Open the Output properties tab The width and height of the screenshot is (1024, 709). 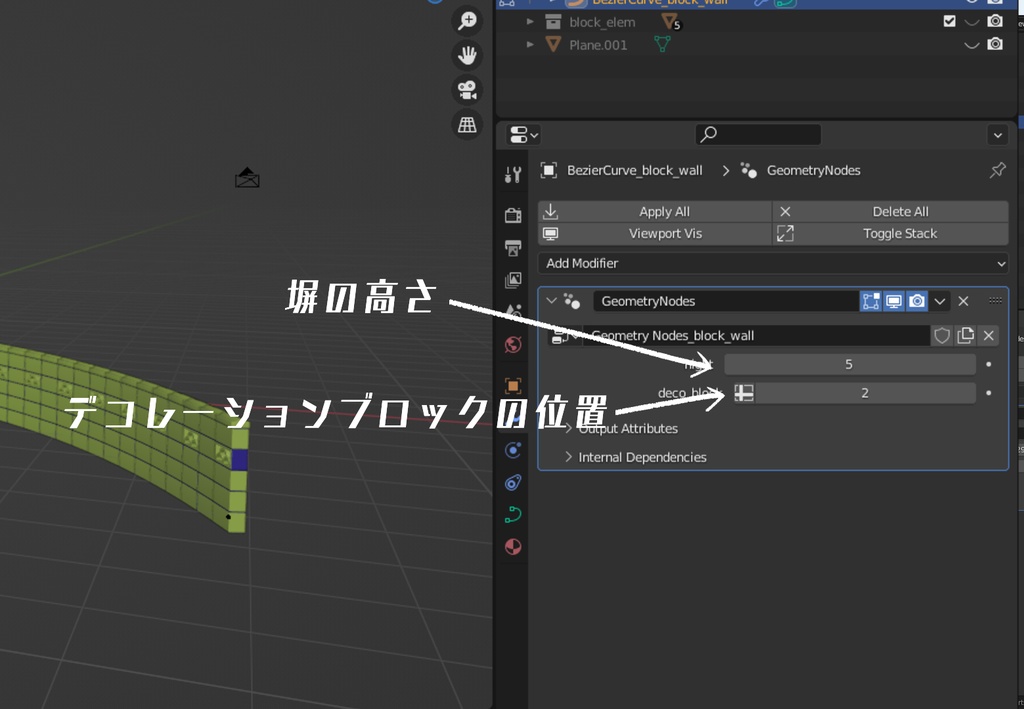513,248
